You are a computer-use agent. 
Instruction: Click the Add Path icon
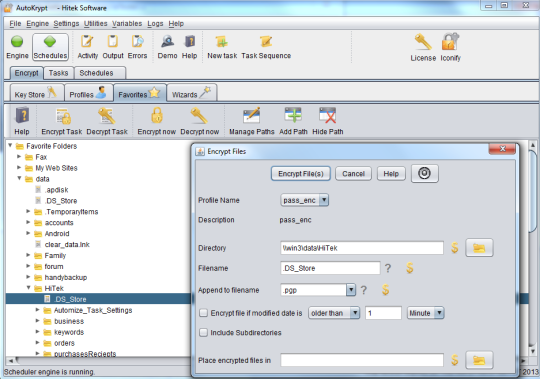point(293,115)
